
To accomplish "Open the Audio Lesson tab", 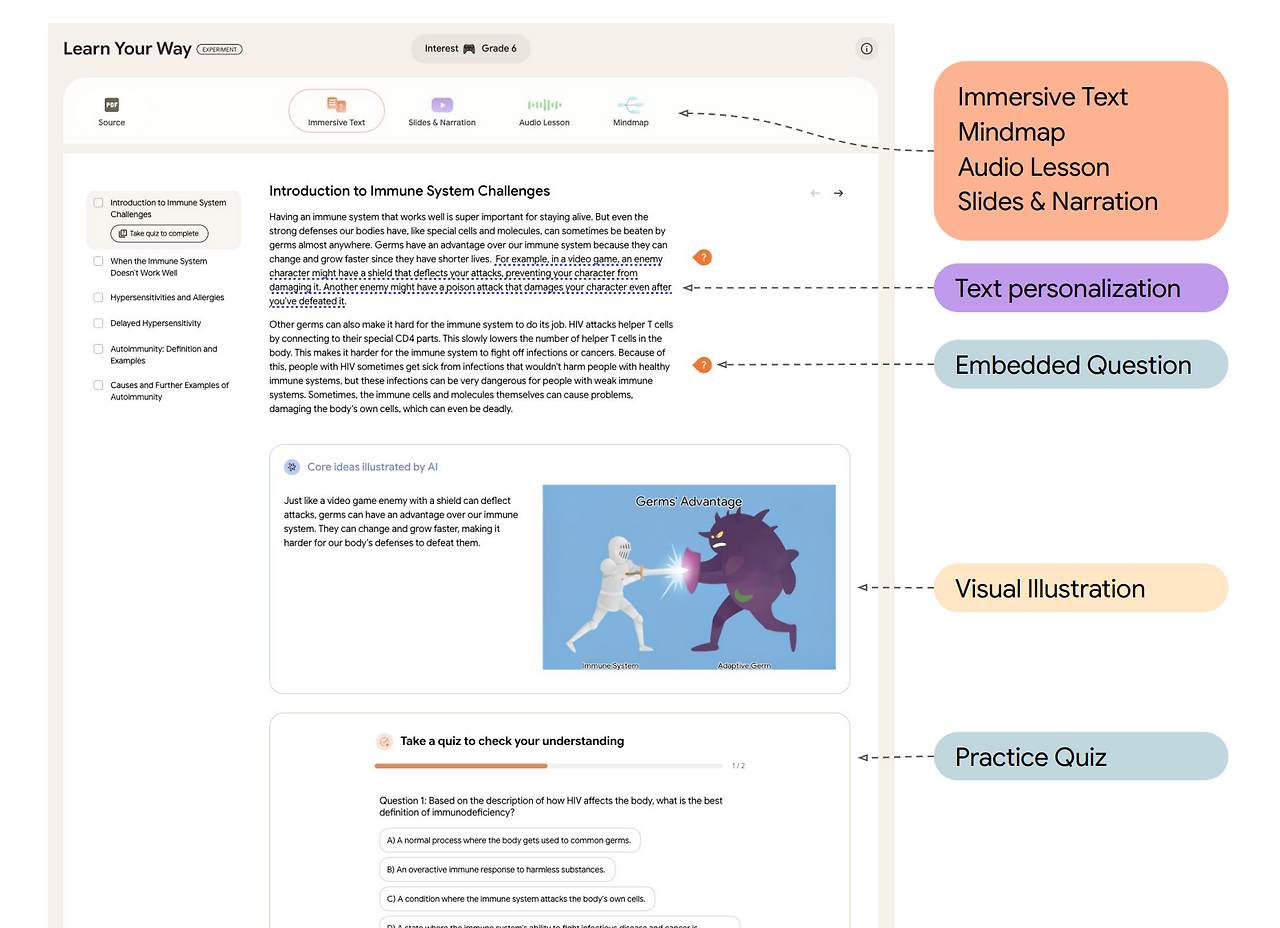I will pyautogui.click(x=544, y=112).
